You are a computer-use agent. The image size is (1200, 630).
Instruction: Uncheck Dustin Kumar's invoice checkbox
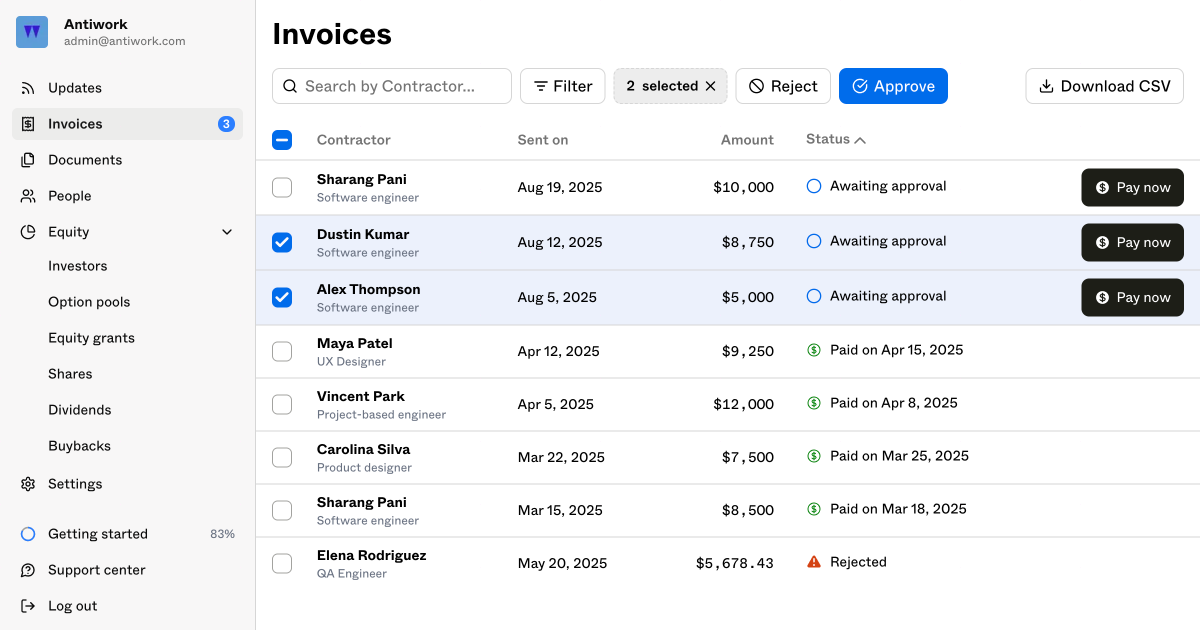282,242
